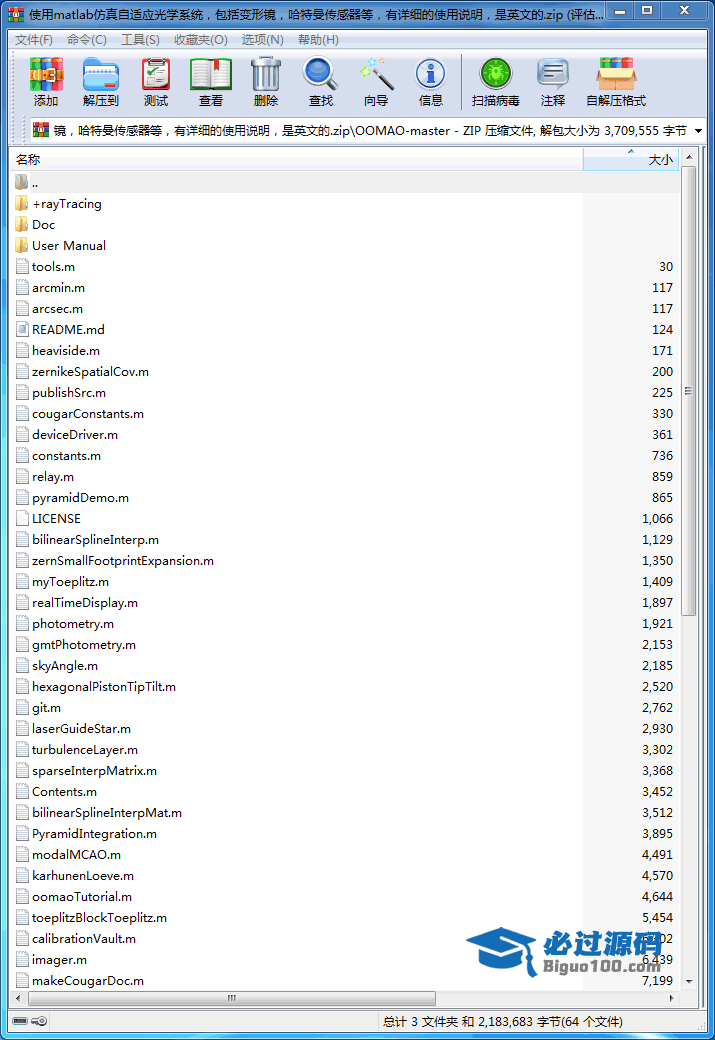Select file sparseInterpMatrix.m

[x=94, y=771]
